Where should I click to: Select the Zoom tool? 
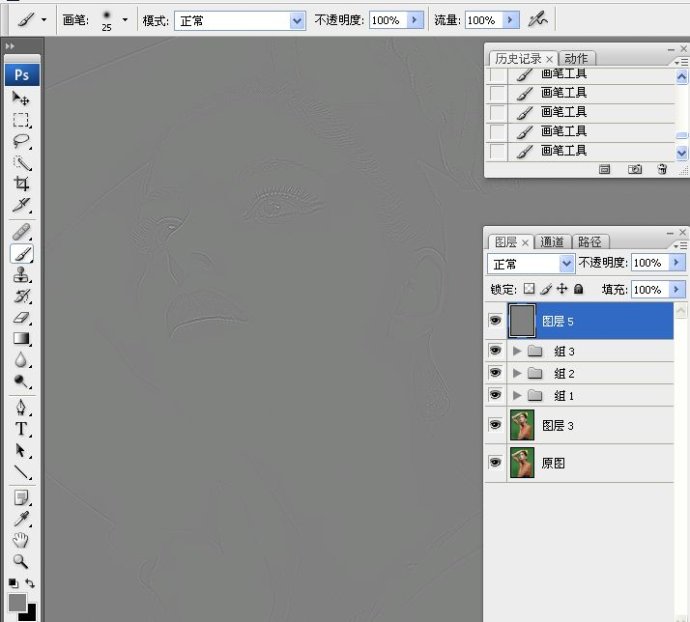pyautogui.click(x=21, y=561)
